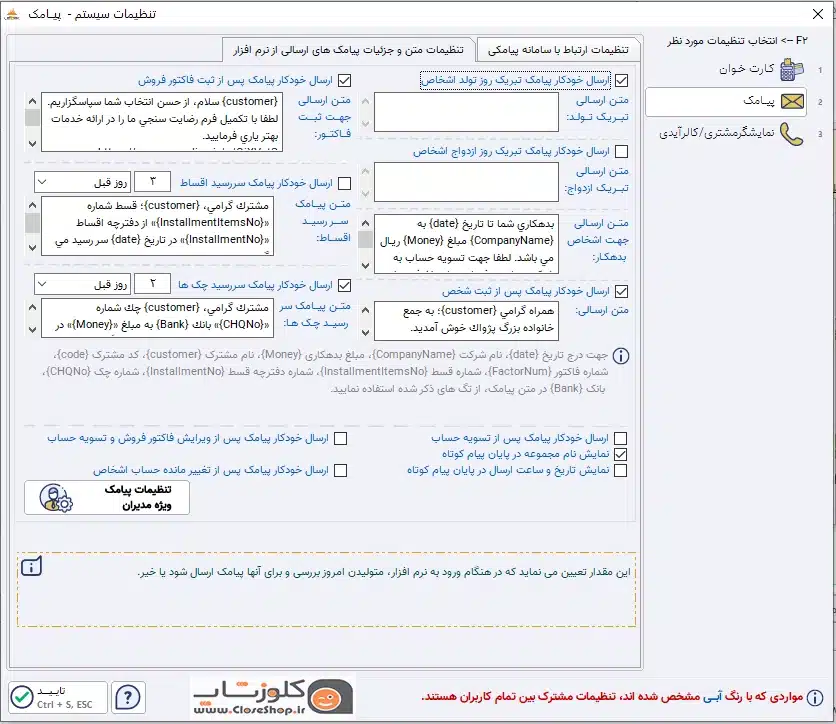Click cheque days-before number field showing ۲
Image resolution: width=836 pixels, height=724 pixels.
tap(152, 284)
